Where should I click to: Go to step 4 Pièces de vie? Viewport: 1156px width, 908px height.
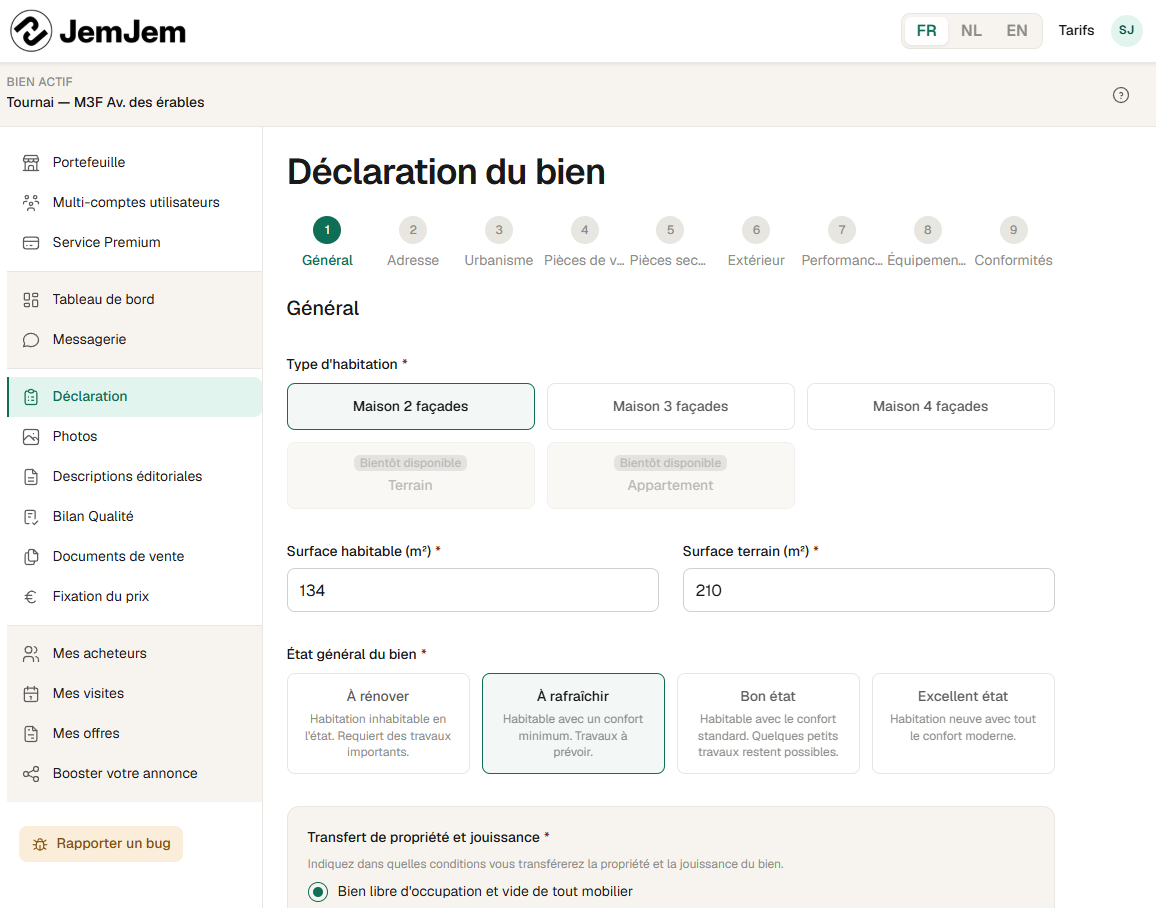[585, 242]
